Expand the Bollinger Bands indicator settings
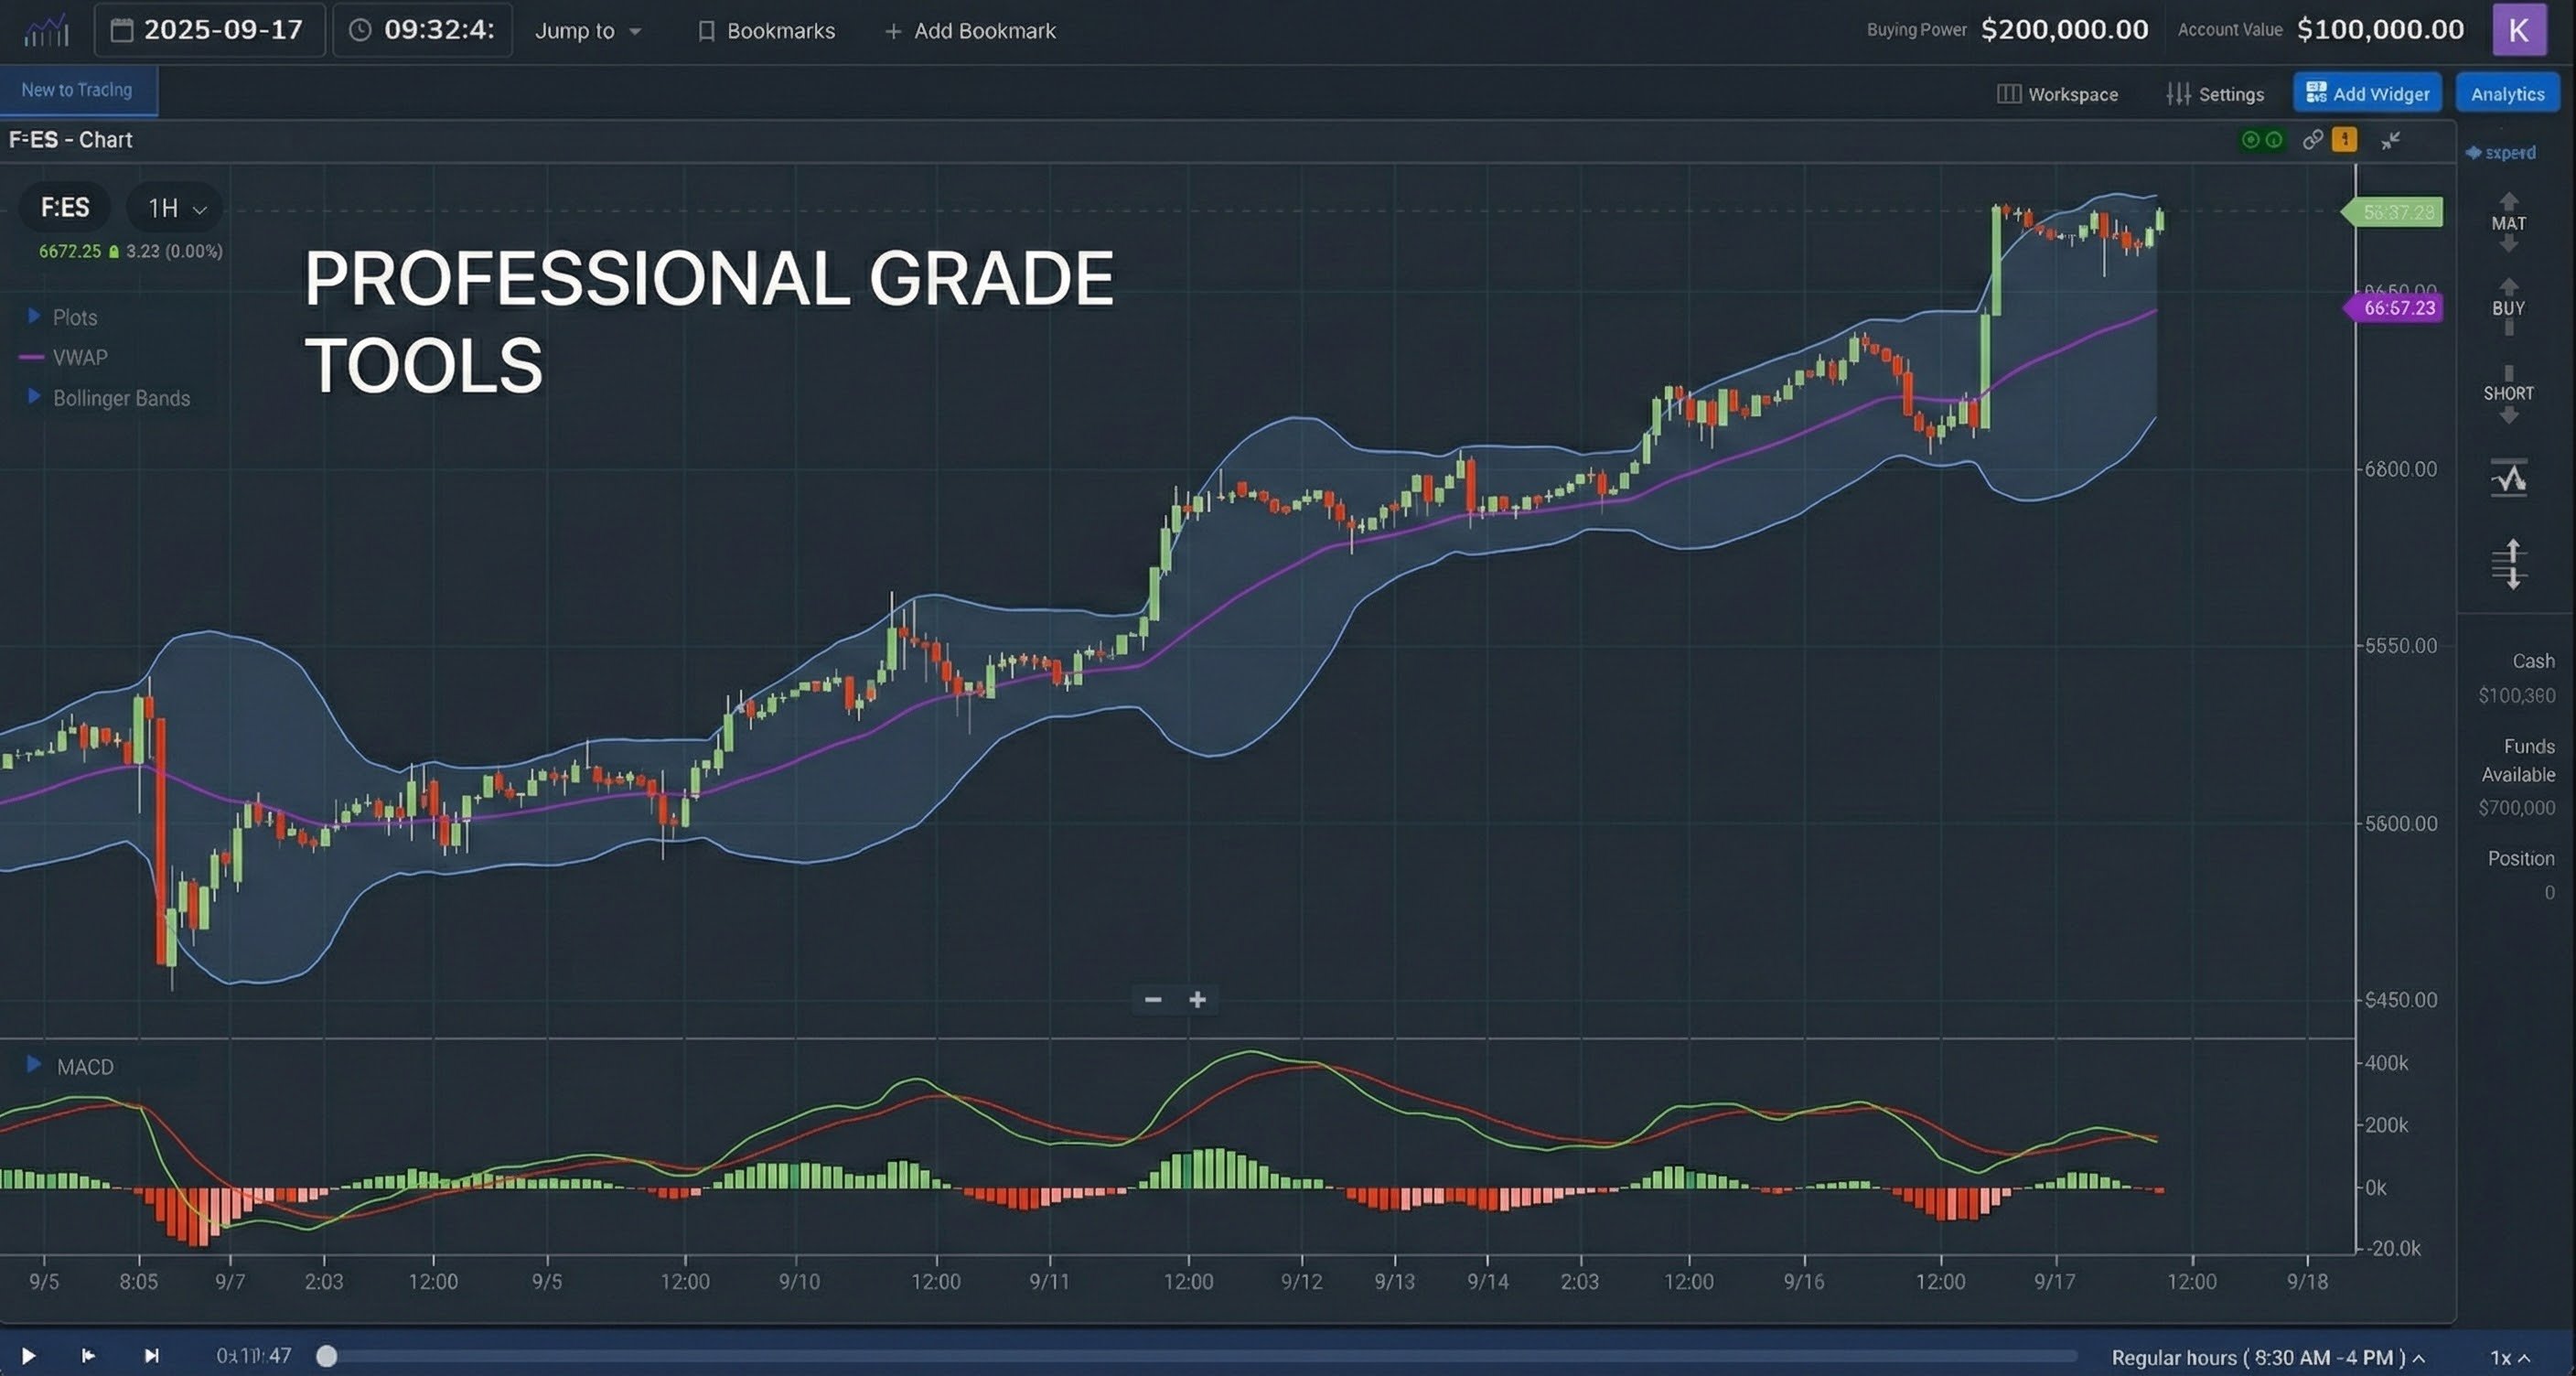This screenshot has width=2576, height=1376. [x=33, y=398]
